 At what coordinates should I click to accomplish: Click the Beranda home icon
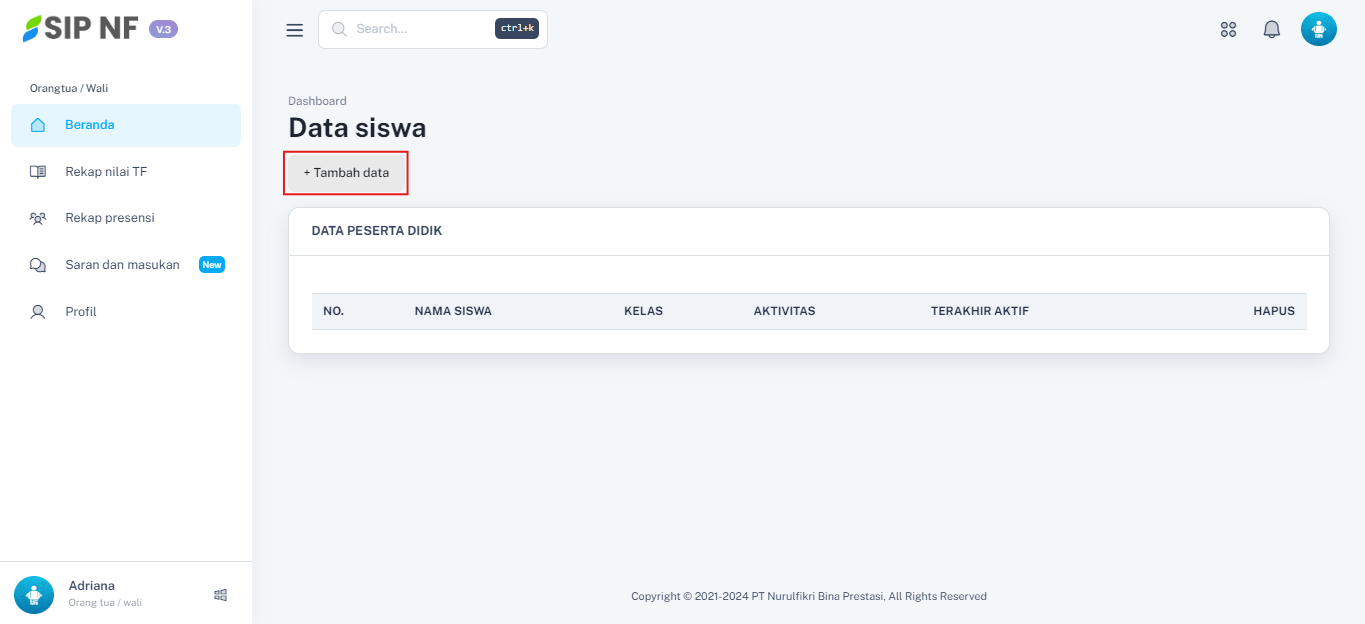pos(38,125)
